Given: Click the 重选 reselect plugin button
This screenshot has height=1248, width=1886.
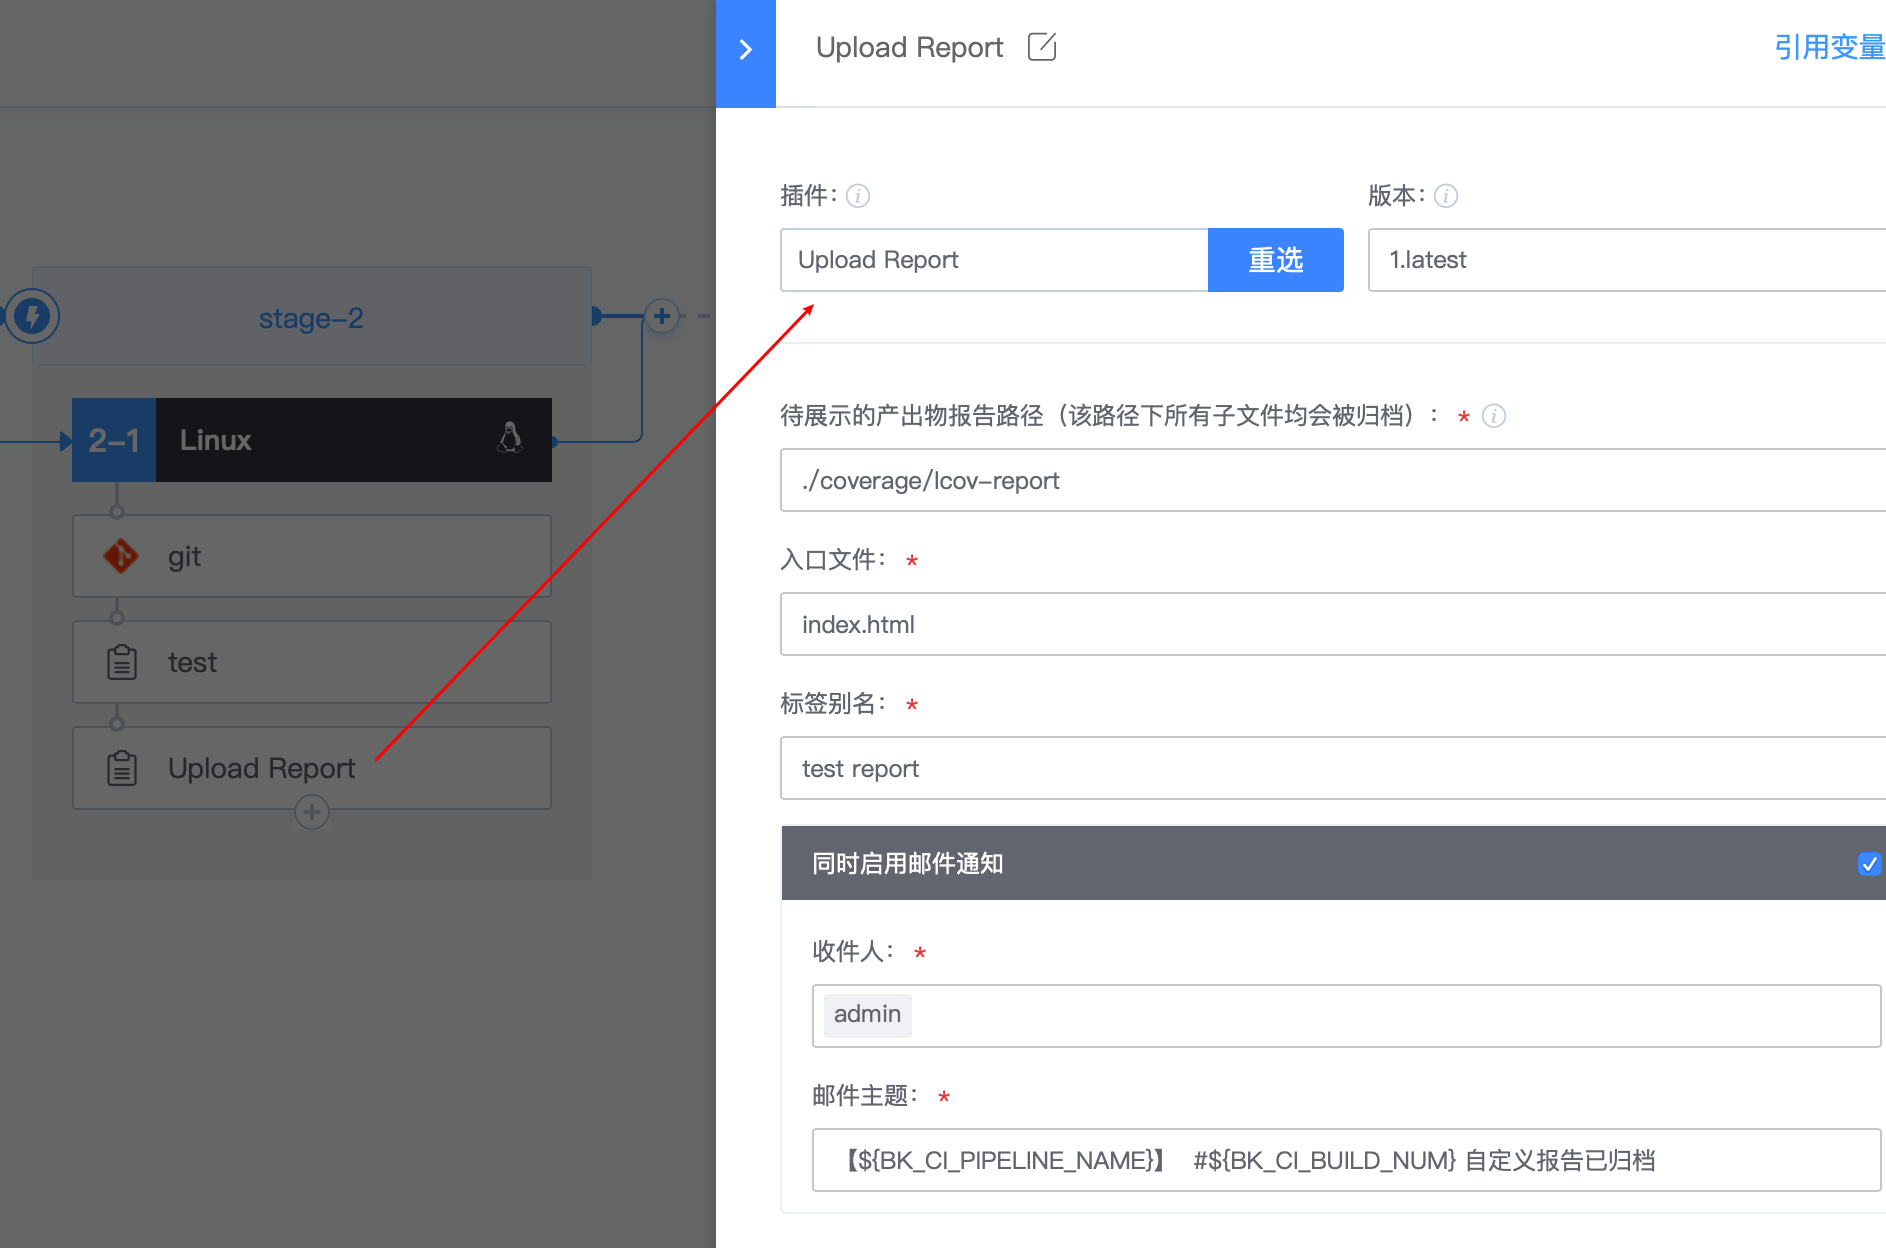Looking at the screenshot, I should [1276, 260].
